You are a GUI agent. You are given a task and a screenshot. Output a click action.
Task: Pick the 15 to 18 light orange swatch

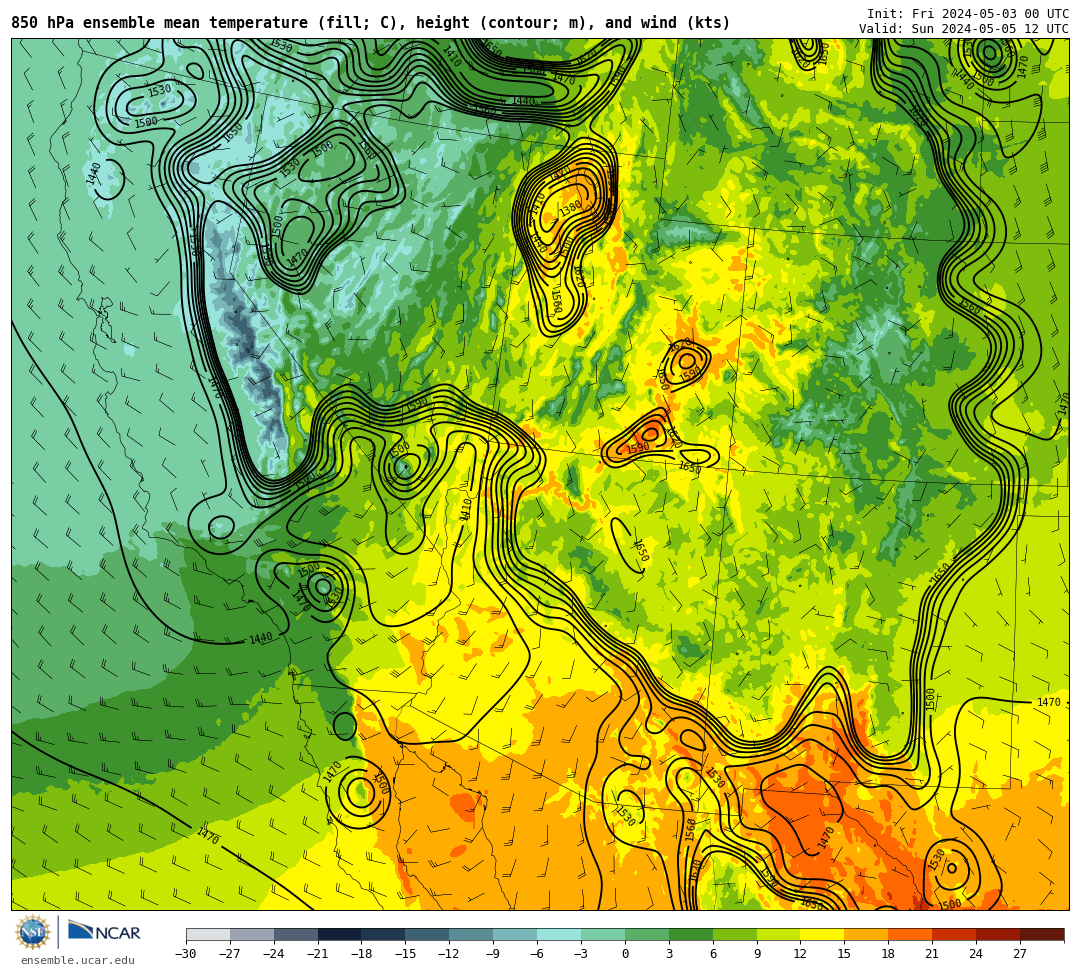(866, 934)
